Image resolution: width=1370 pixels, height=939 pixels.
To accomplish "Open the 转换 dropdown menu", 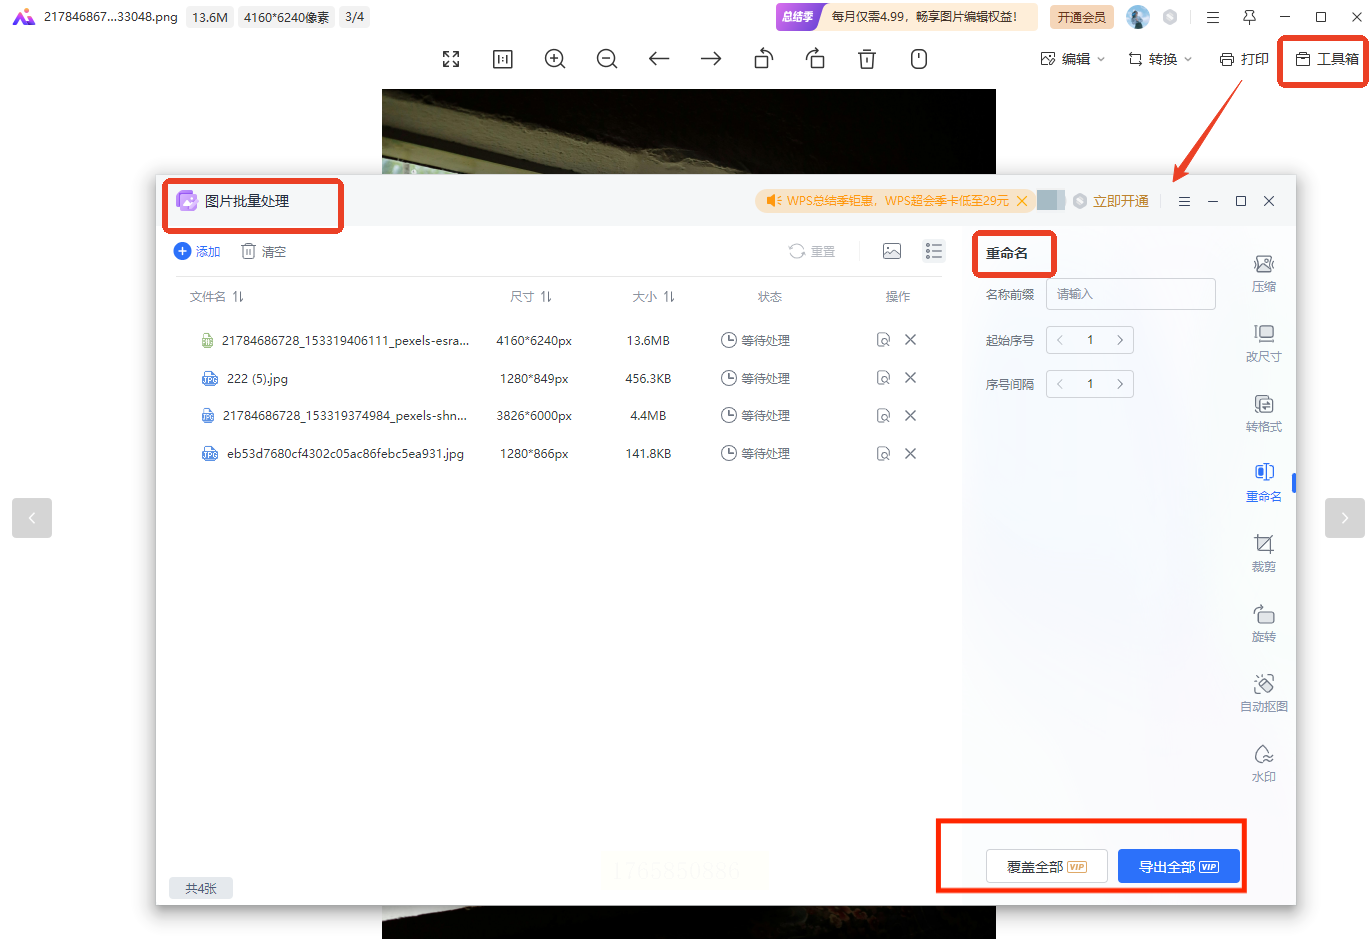I will (1160, 59).
